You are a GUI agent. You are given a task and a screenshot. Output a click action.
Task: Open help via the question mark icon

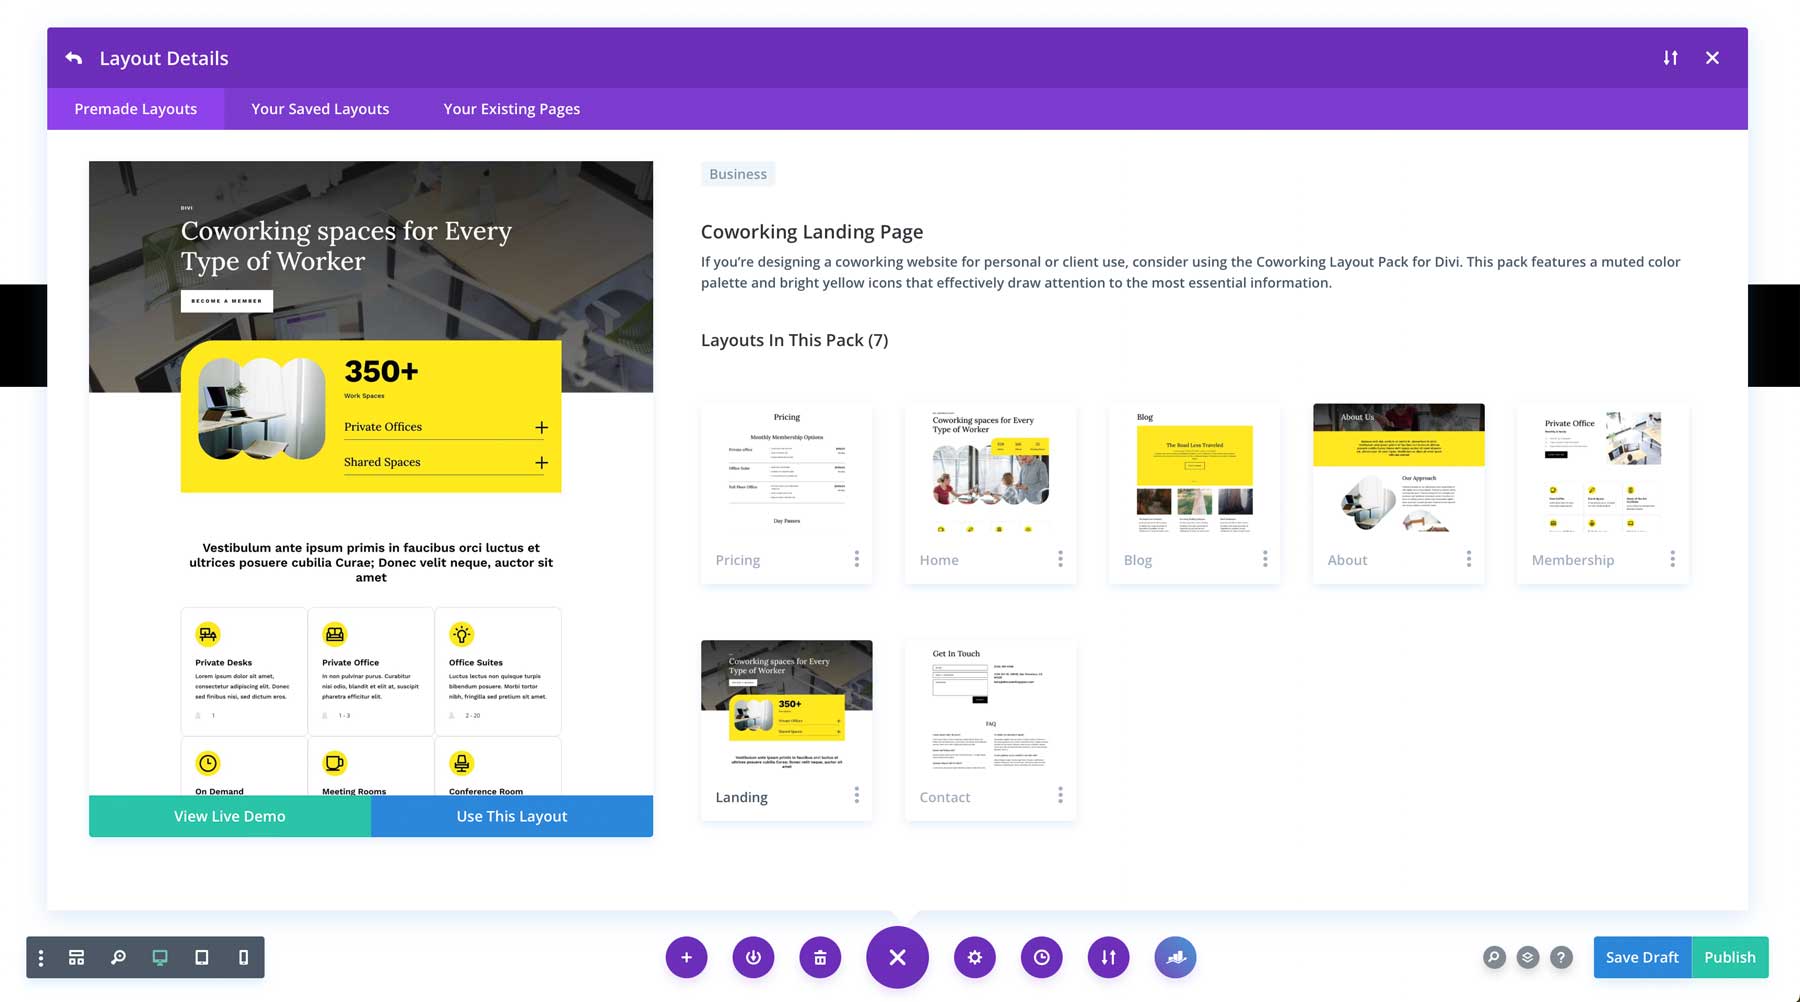(x=1562, y=957)
